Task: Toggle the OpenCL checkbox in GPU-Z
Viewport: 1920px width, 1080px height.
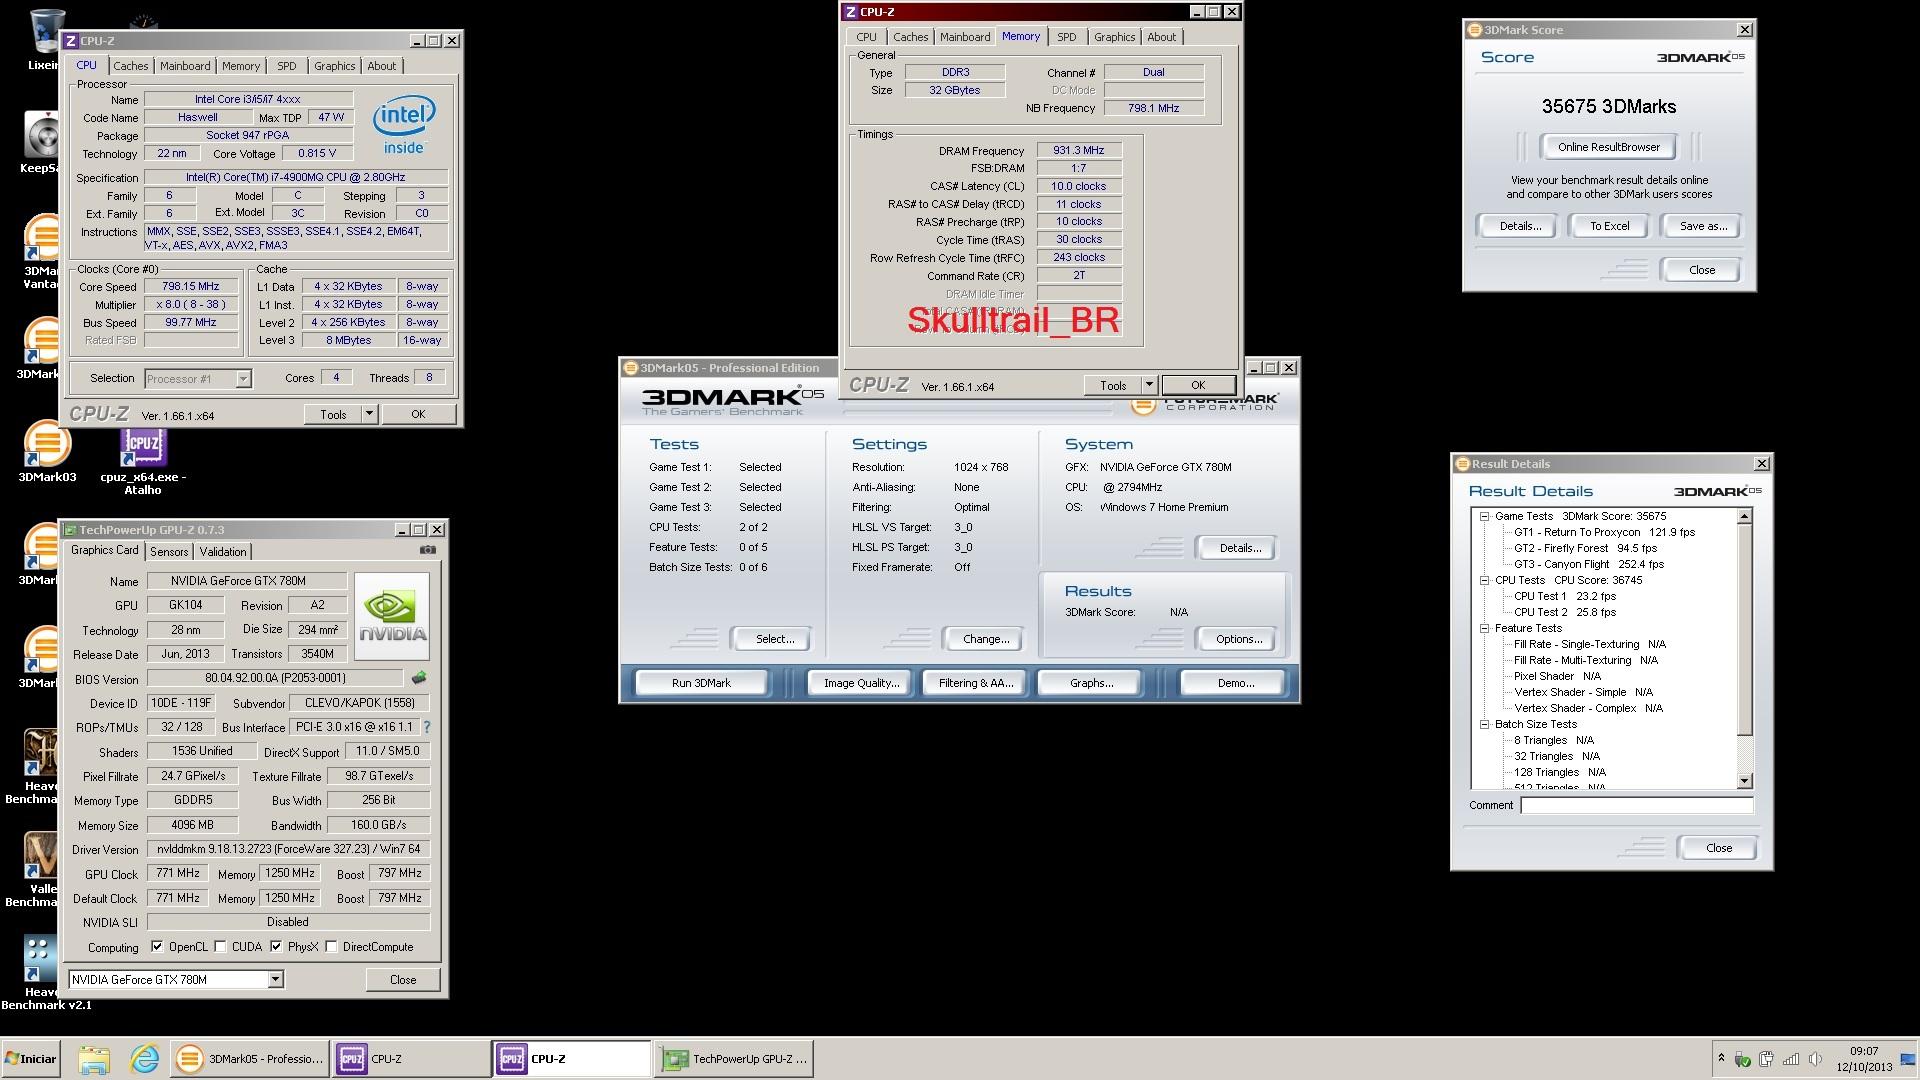Action: (x=157, y=947)
